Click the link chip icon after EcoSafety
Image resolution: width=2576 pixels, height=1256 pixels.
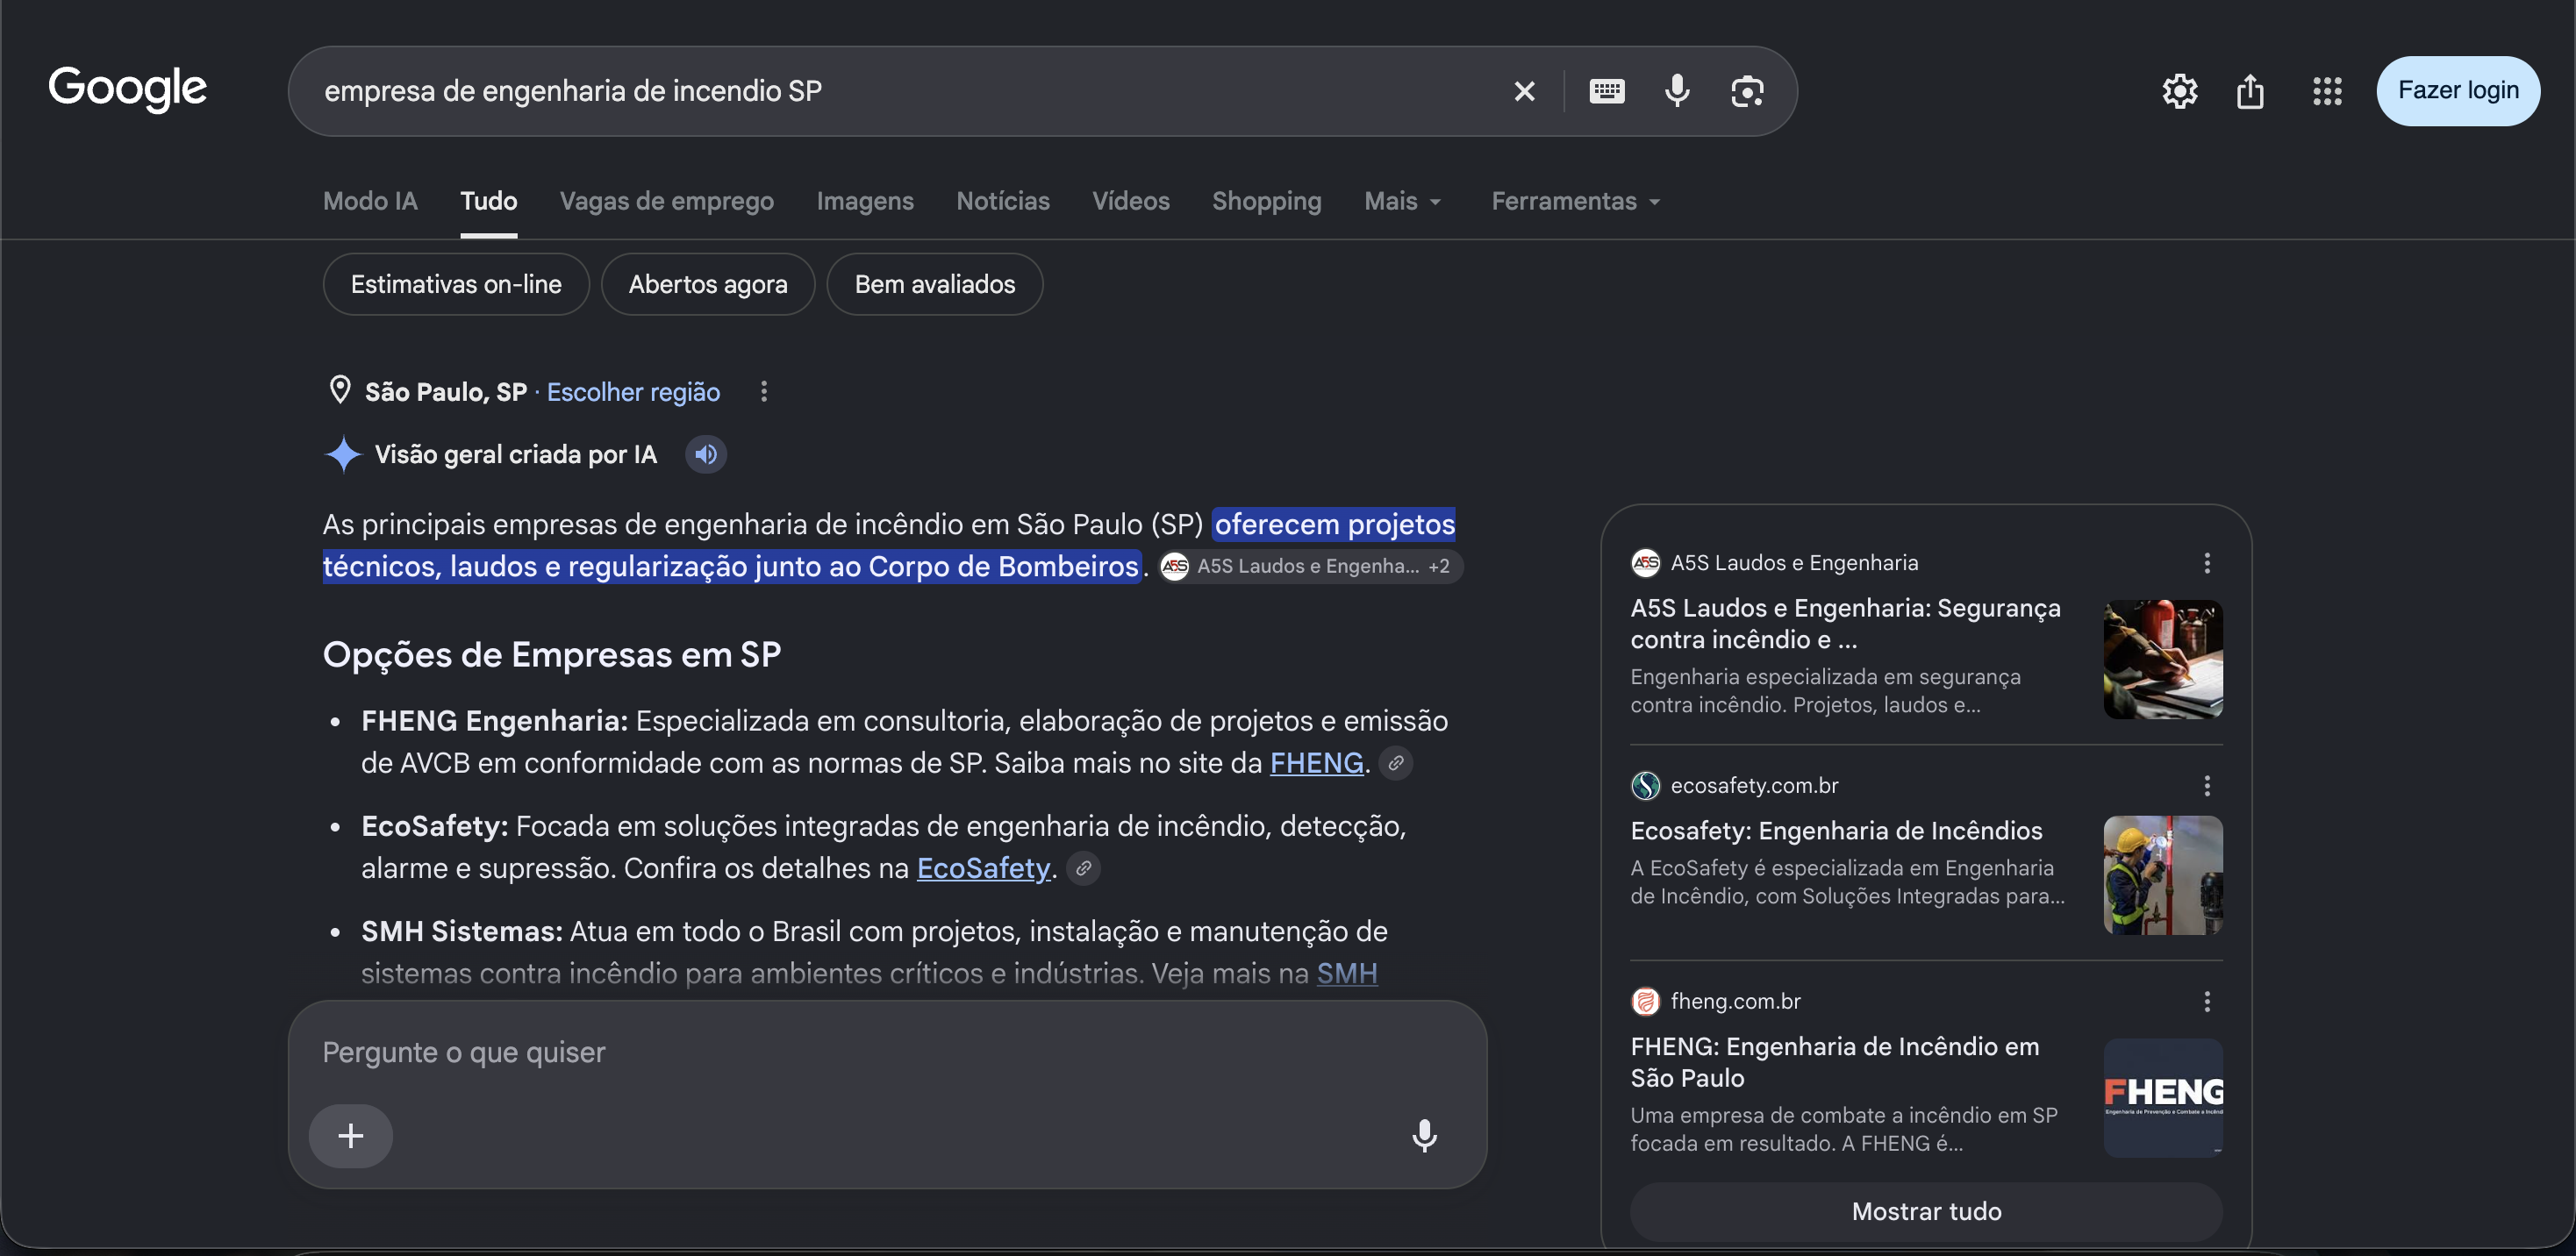pyautogui.click(x=1083, y=868)
